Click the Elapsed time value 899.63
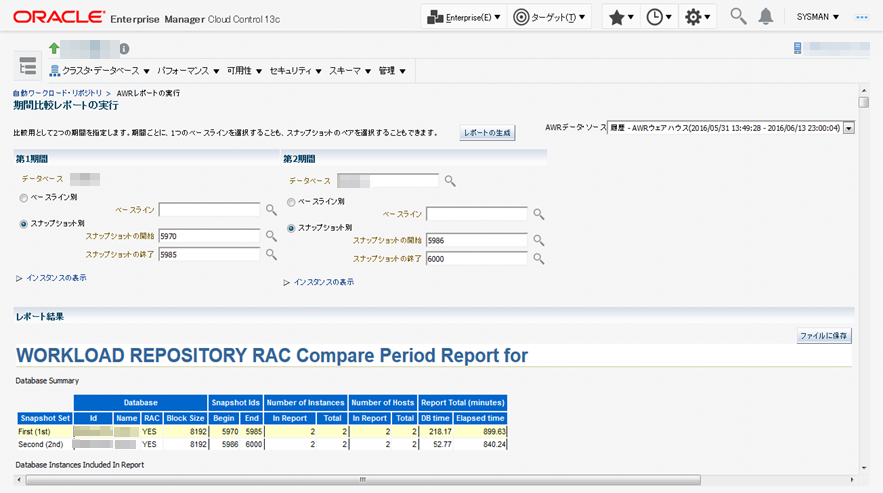The width and height of the screenshot is (883, 493). click(x=494, y=432)
